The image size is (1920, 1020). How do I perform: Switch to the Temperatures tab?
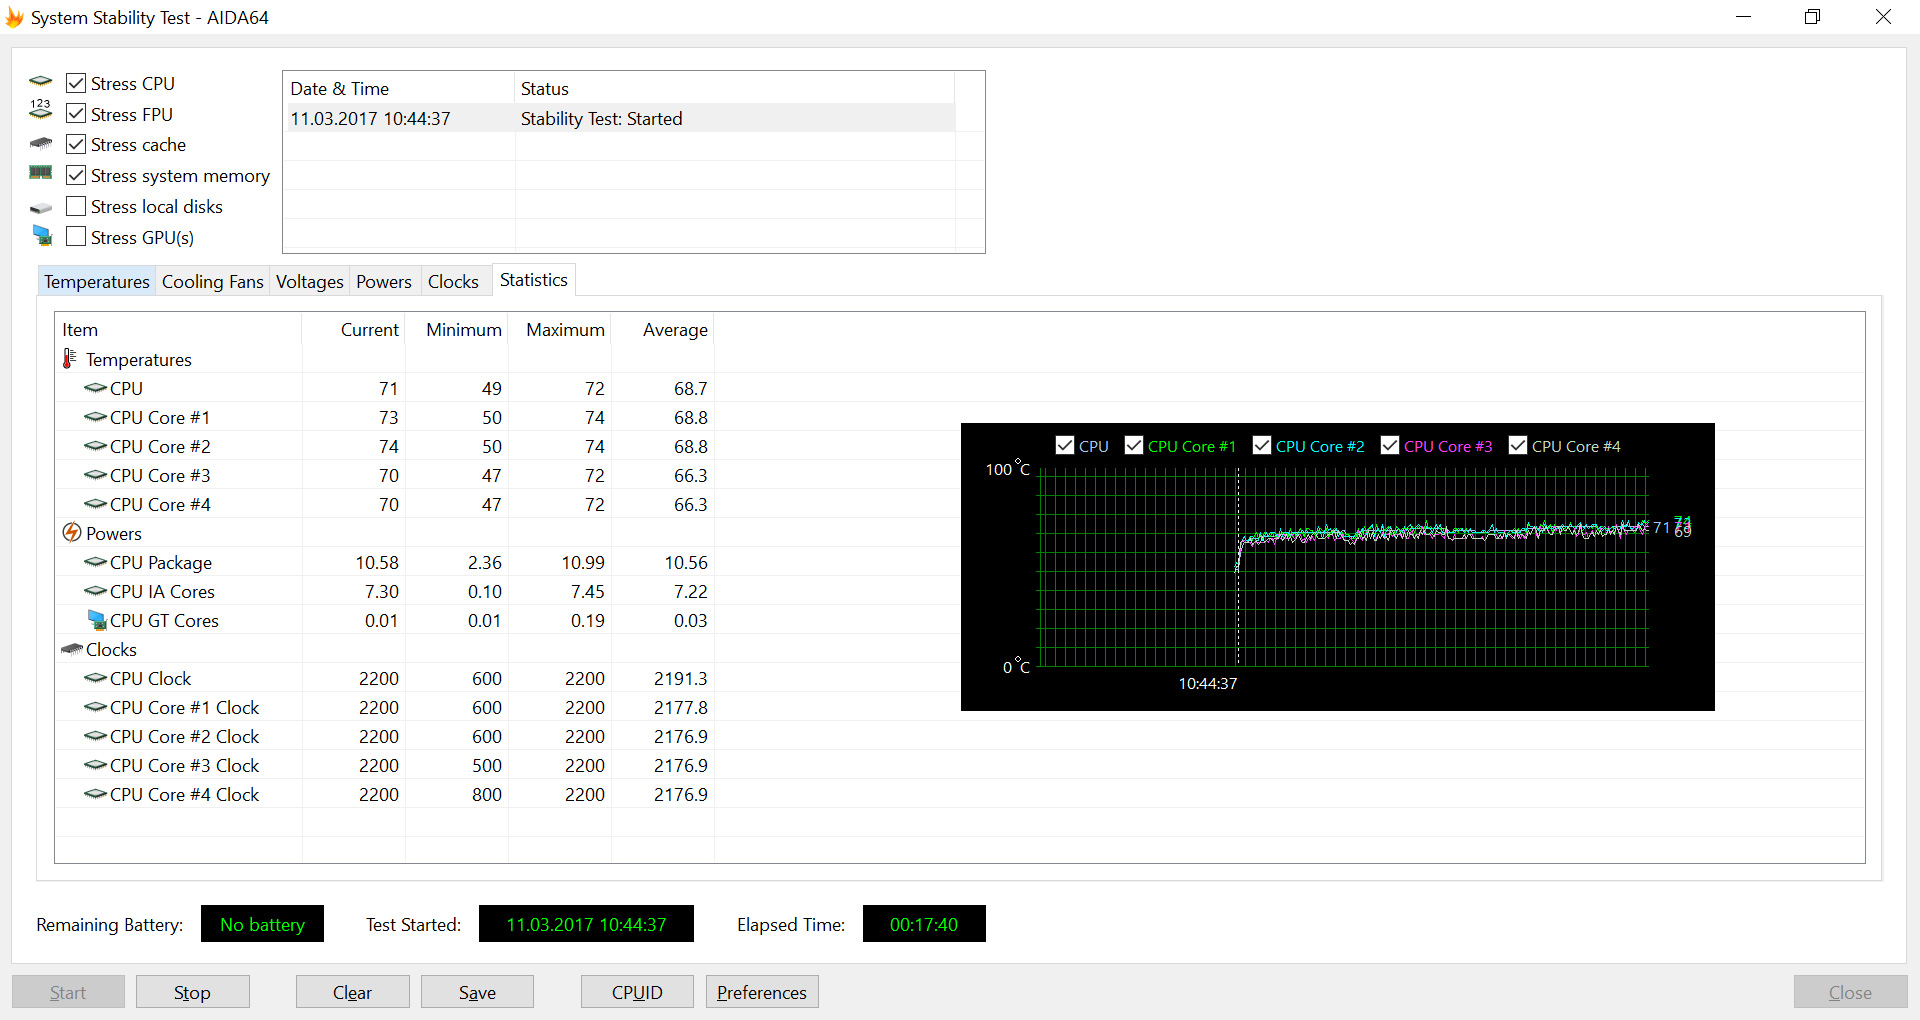point(97,281)
